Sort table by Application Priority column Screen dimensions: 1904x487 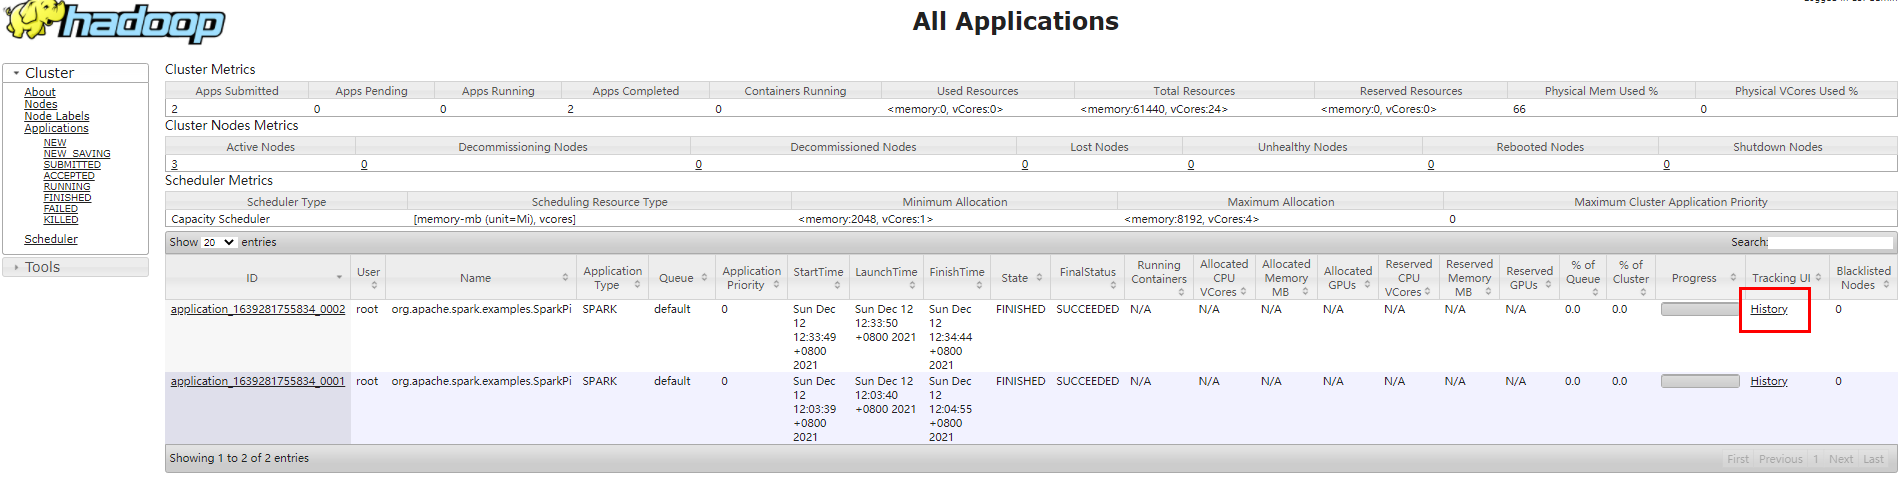coord(752,278)
